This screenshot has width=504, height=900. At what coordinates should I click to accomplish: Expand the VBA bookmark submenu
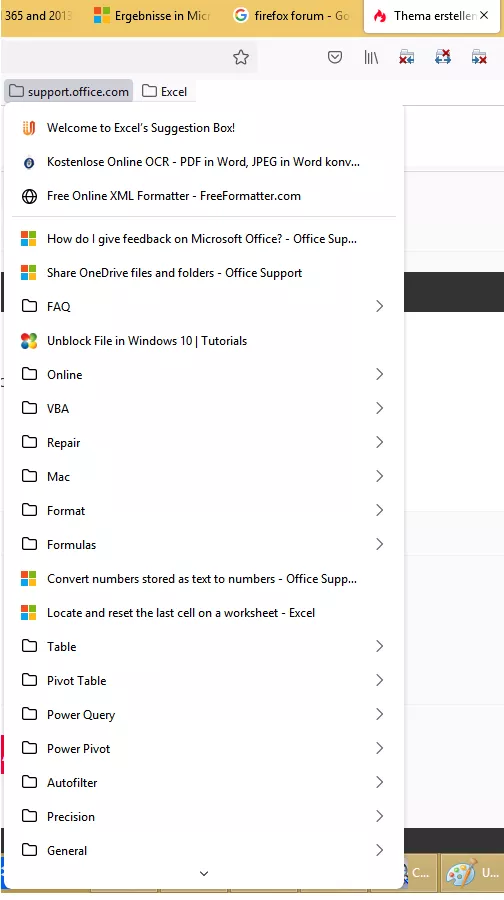[203, 409]
